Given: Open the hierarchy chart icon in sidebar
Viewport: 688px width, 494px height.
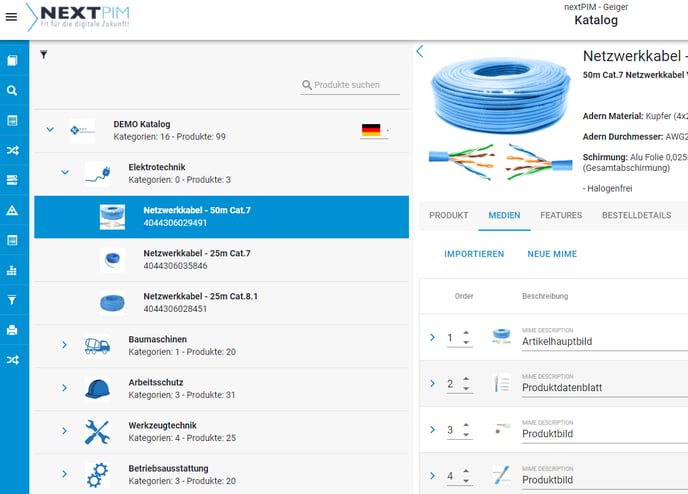Looking at the screenshot, I should click(12, 270).
